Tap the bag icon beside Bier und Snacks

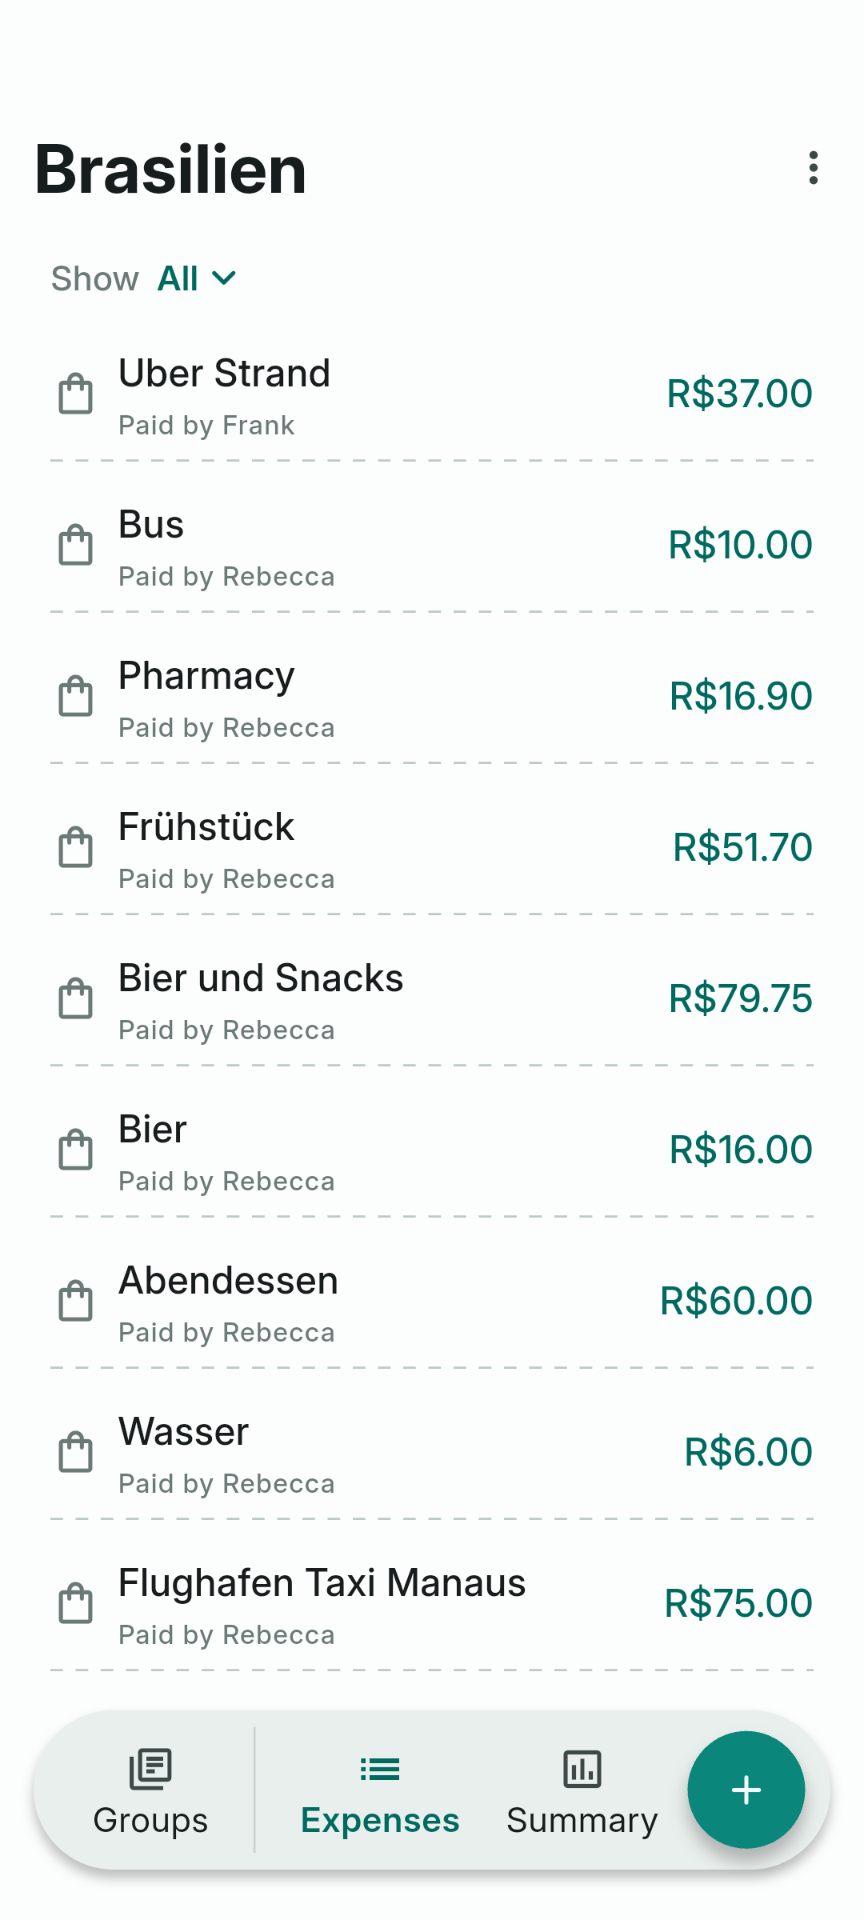coord(76,999)
